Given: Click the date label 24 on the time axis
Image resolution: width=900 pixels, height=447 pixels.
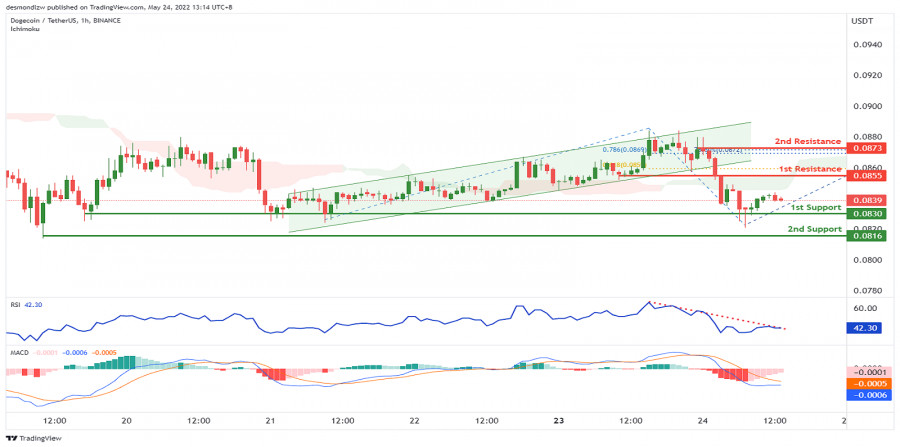Looking at the screenshot, I should [x=703, y=421].
